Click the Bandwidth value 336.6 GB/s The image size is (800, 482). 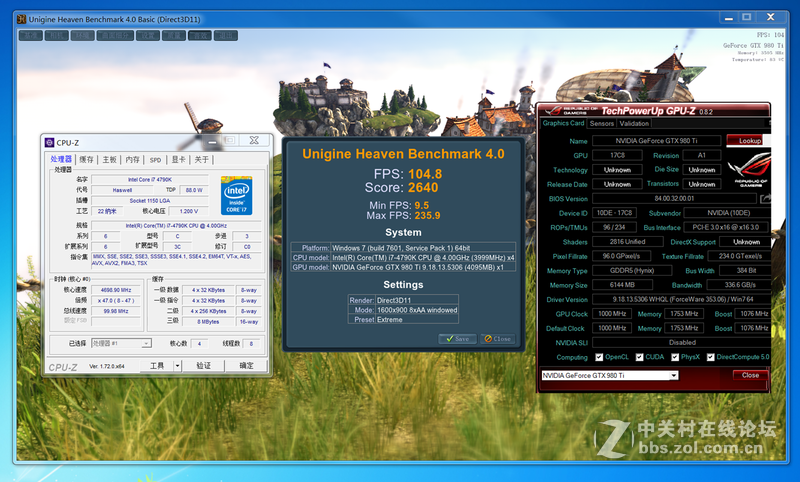[x=740, y=285]
